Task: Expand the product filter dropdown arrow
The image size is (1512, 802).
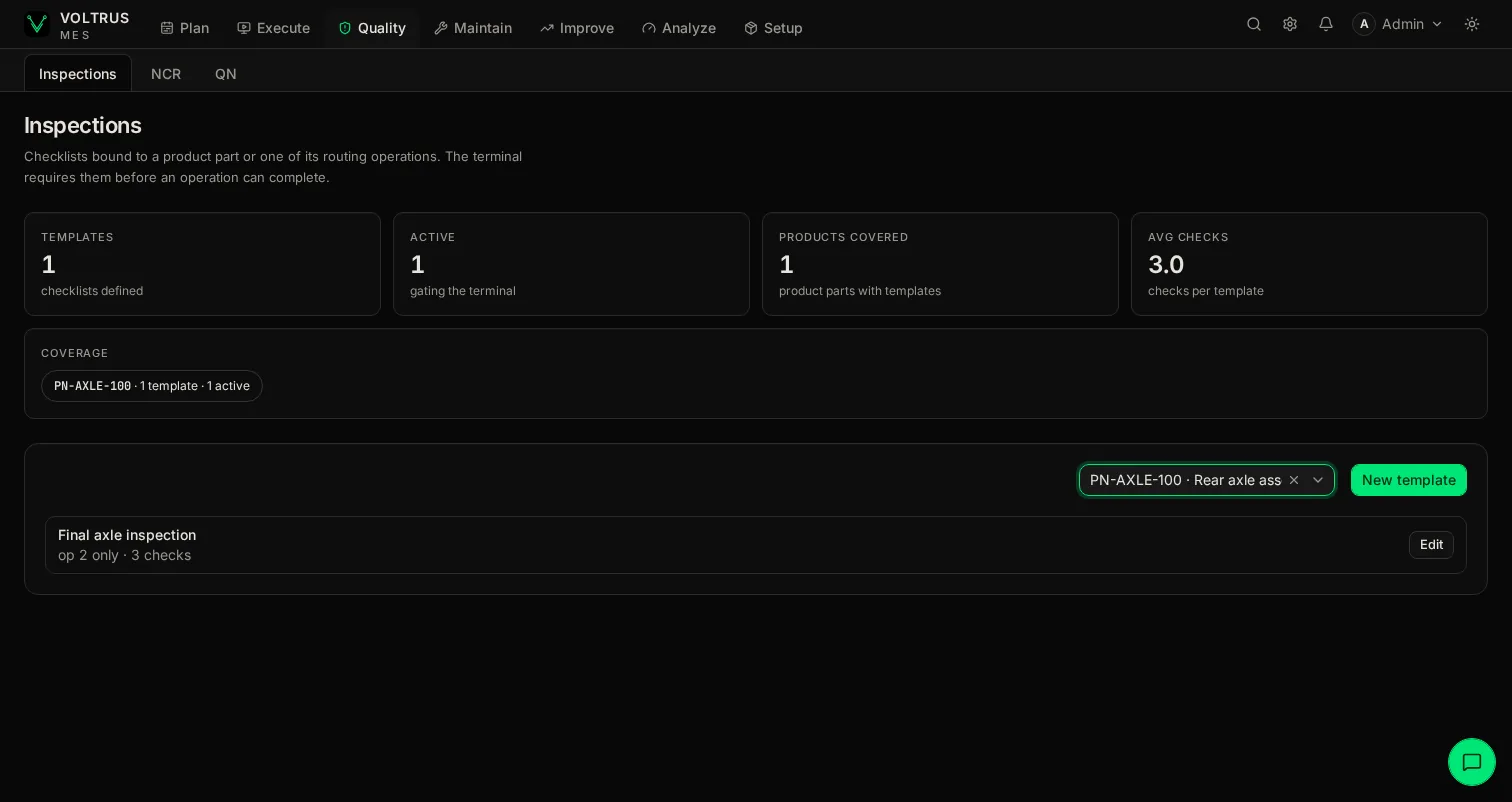Action: [1318, 480]
